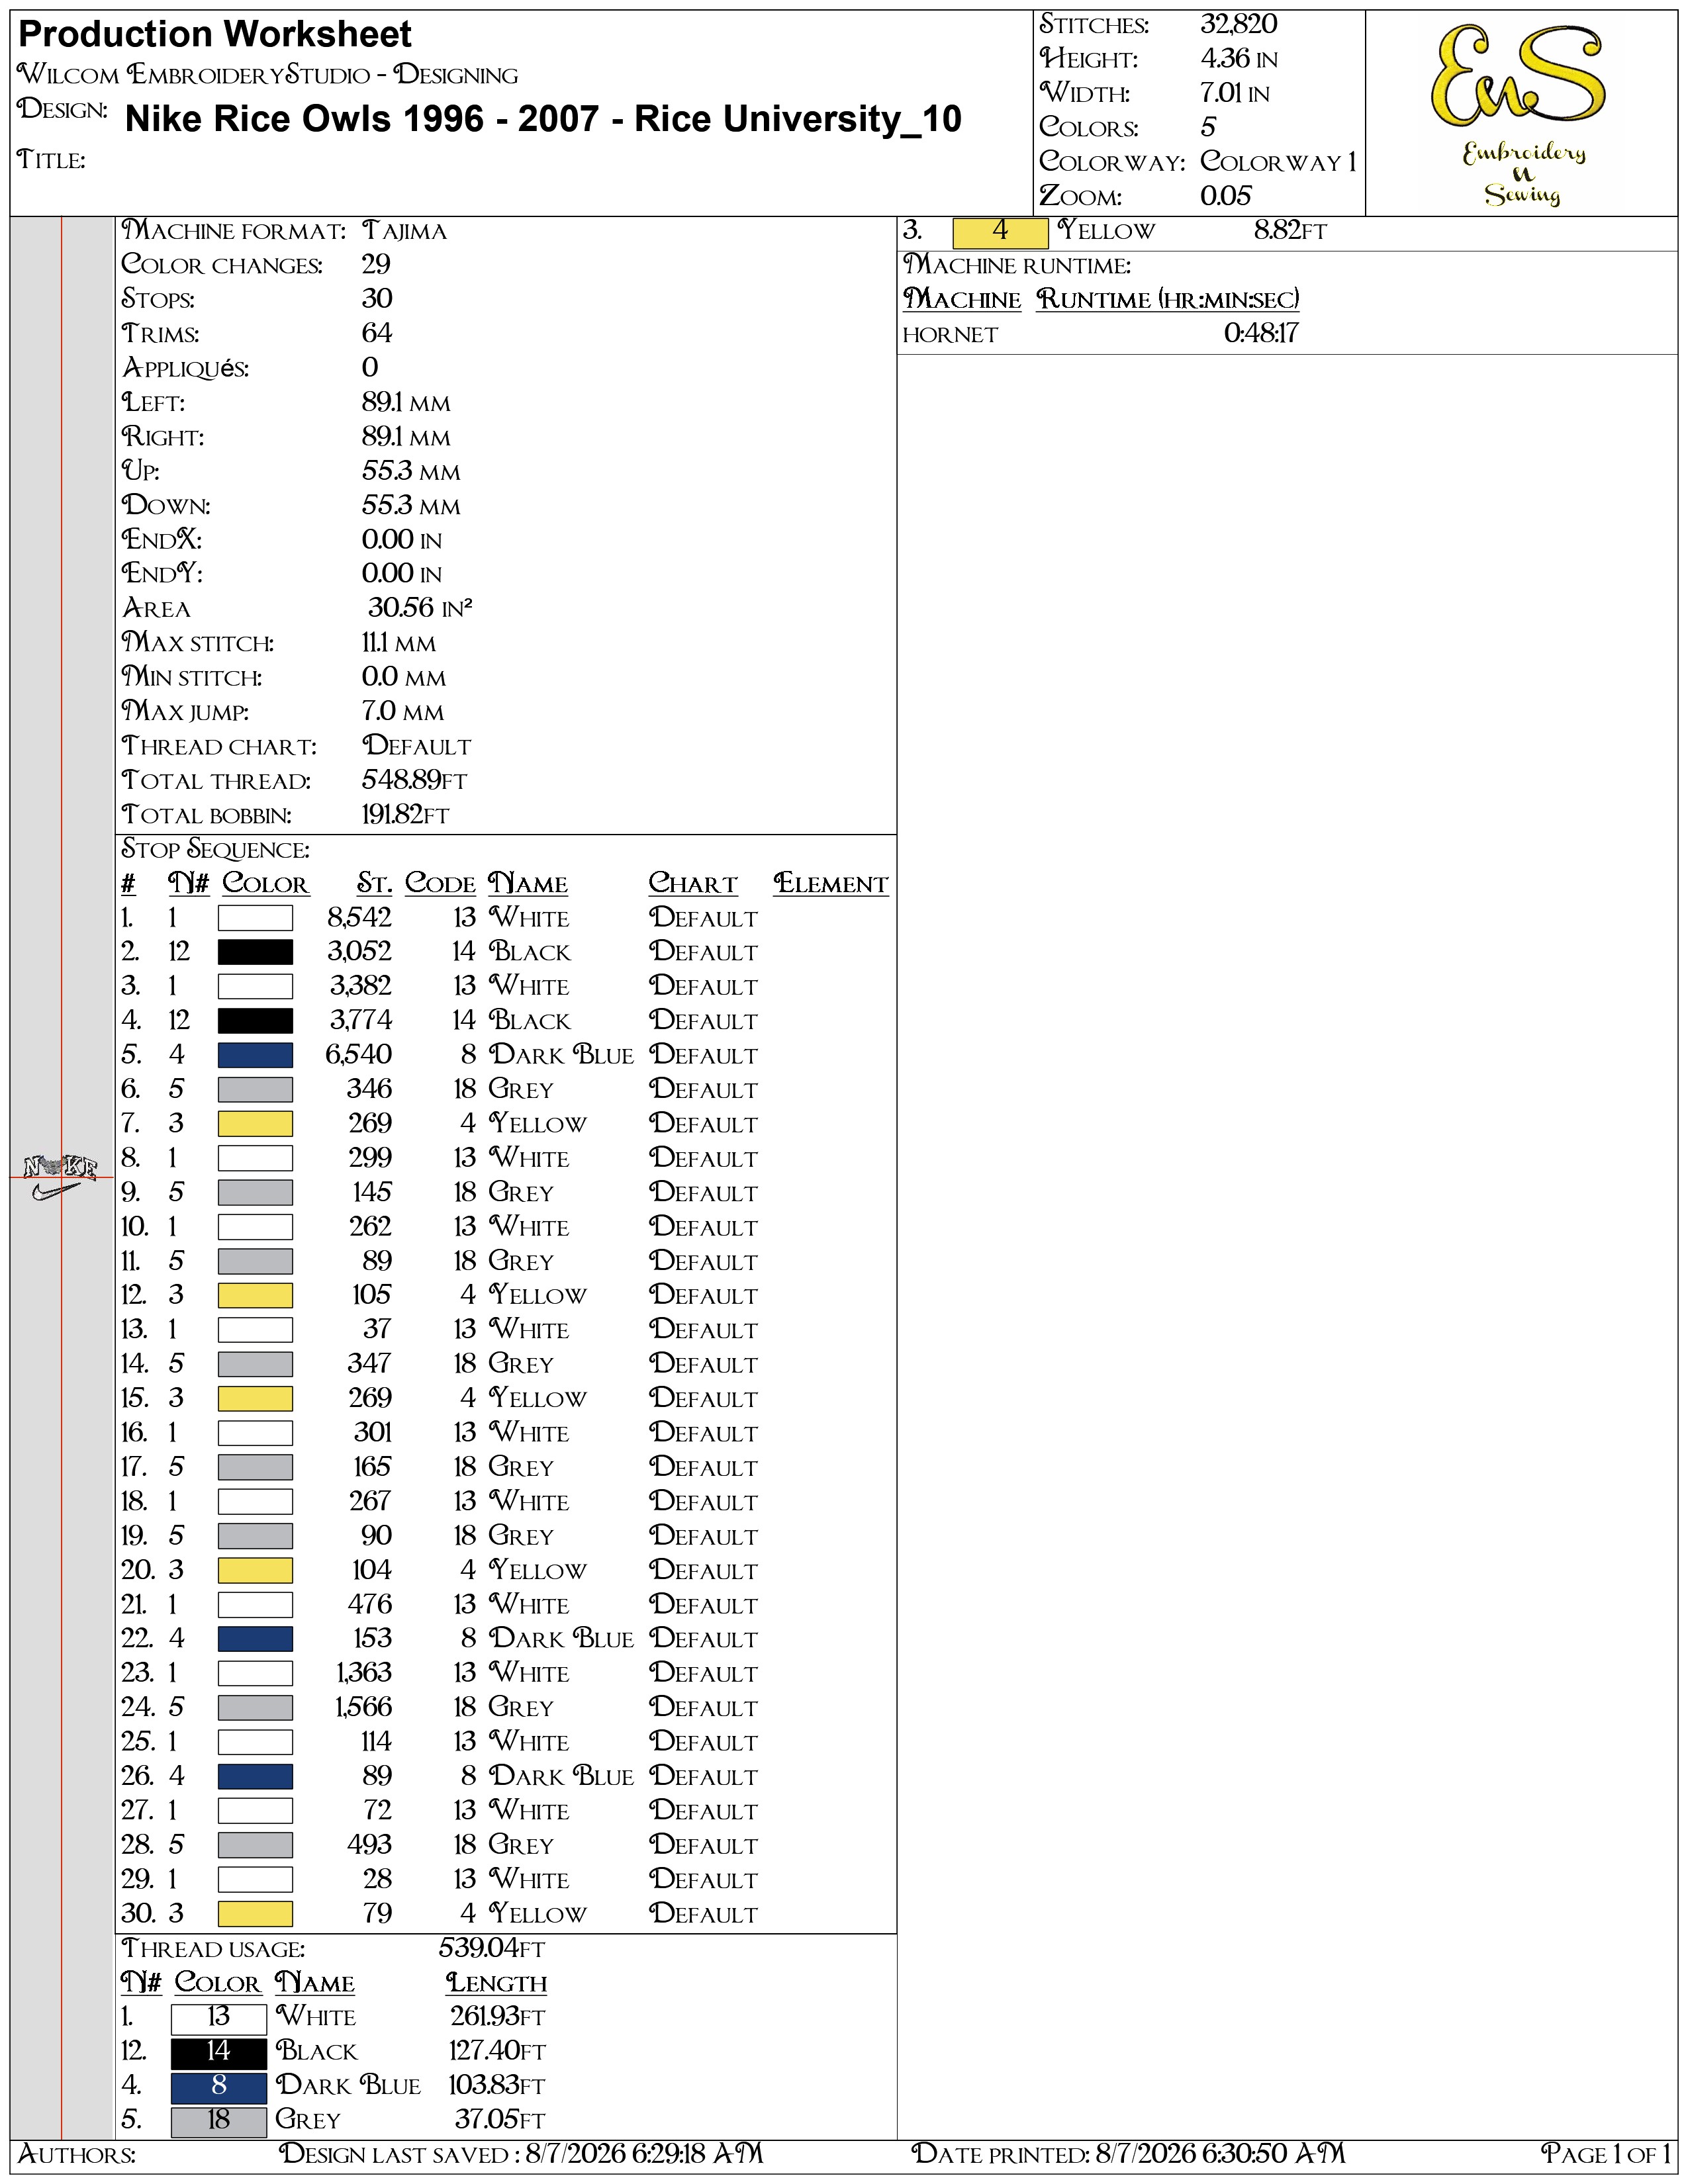Click the name "Dark Blue" in stop row 26
Image resolution: width=1688 pixels, height=2184 pixels.
561,1776
